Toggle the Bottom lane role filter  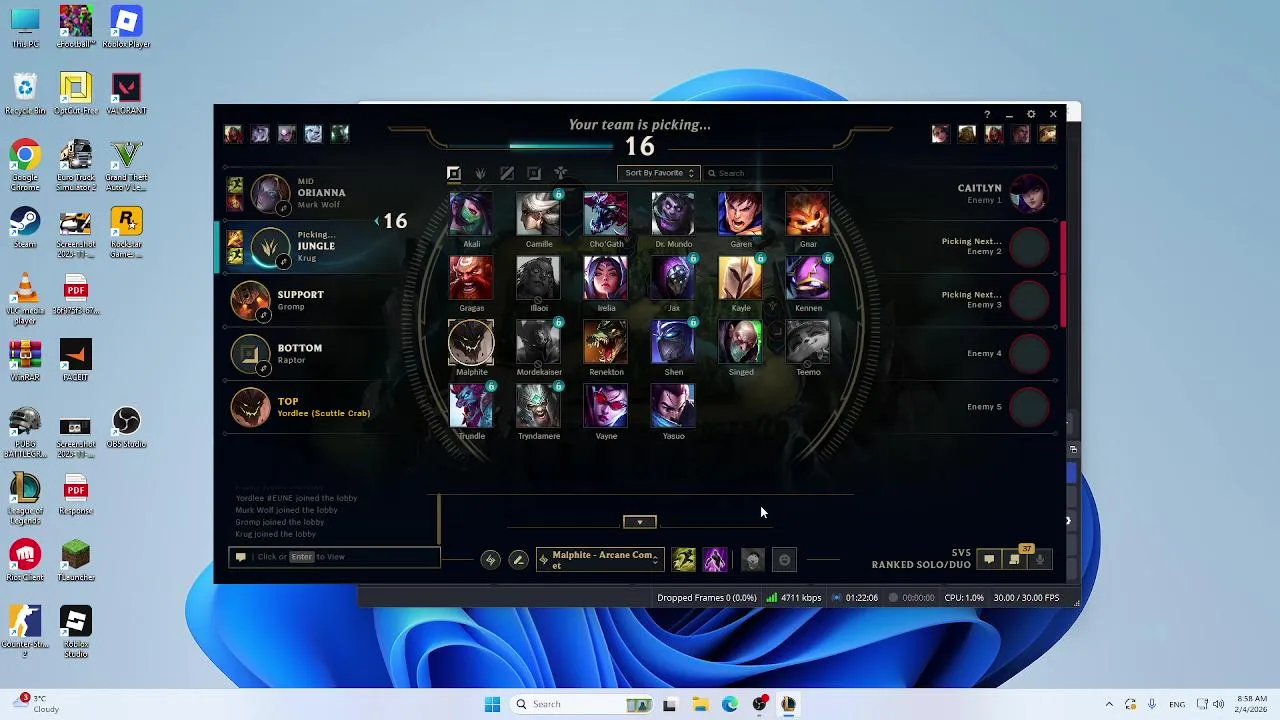tap(534, 173)
